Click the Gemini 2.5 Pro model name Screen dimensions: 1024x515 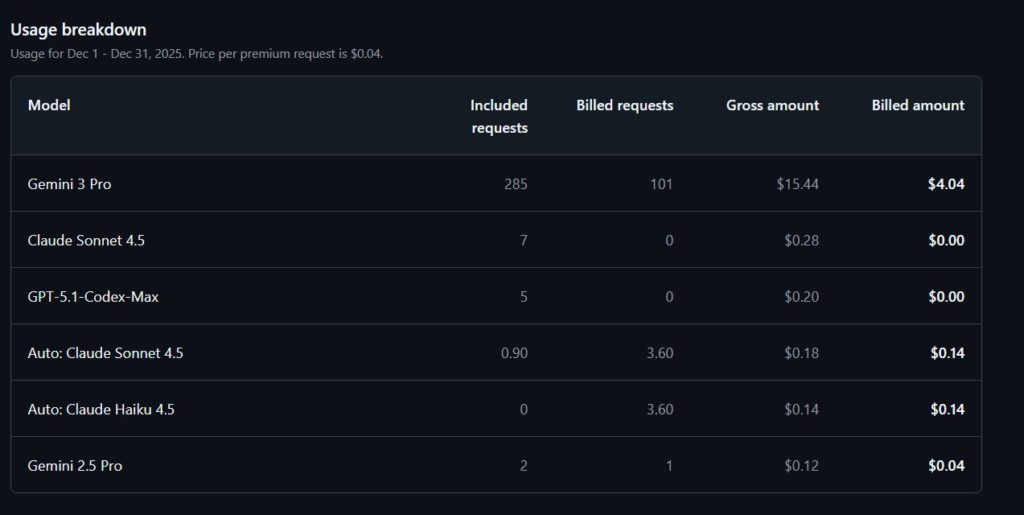[x=75, y=465]
